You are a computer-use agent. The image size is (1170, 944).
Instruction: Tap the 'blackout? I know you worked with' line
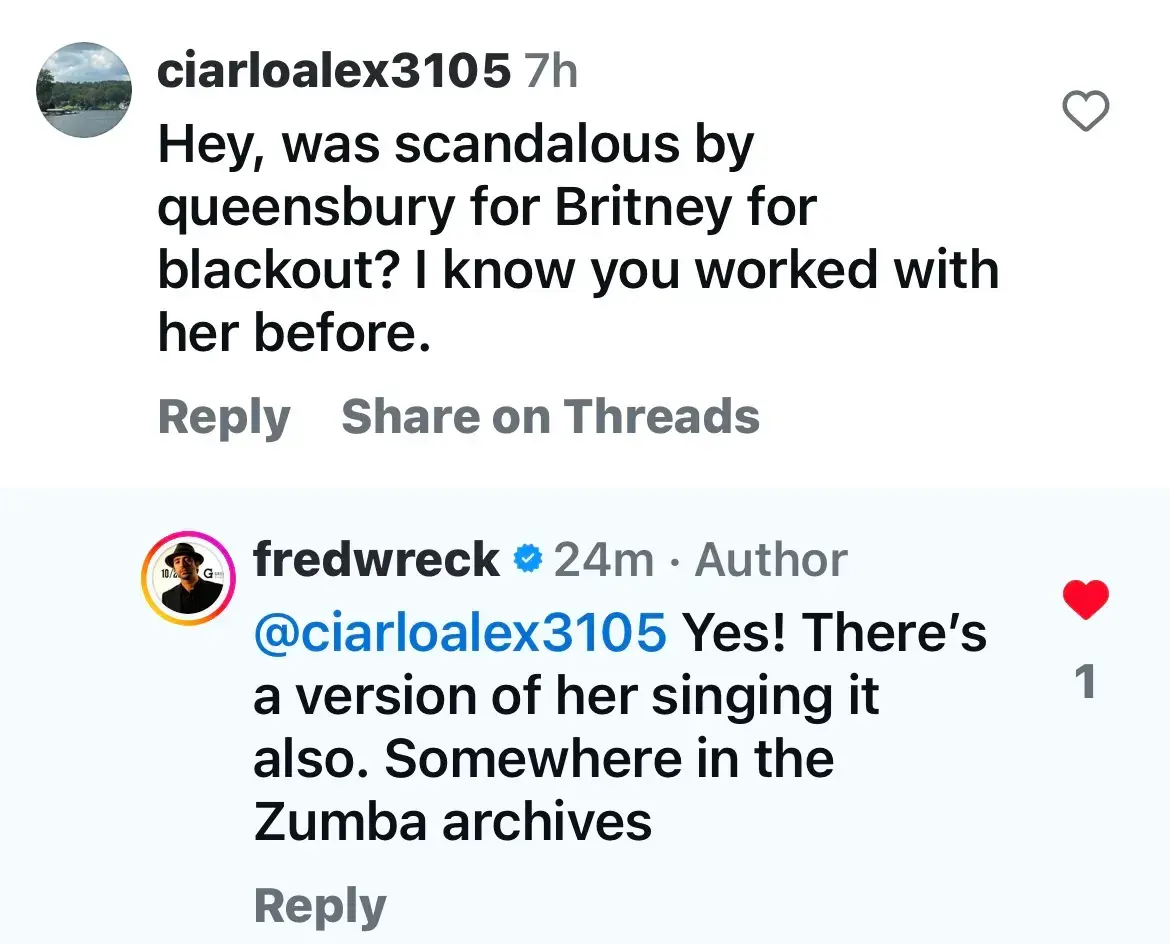578,272
